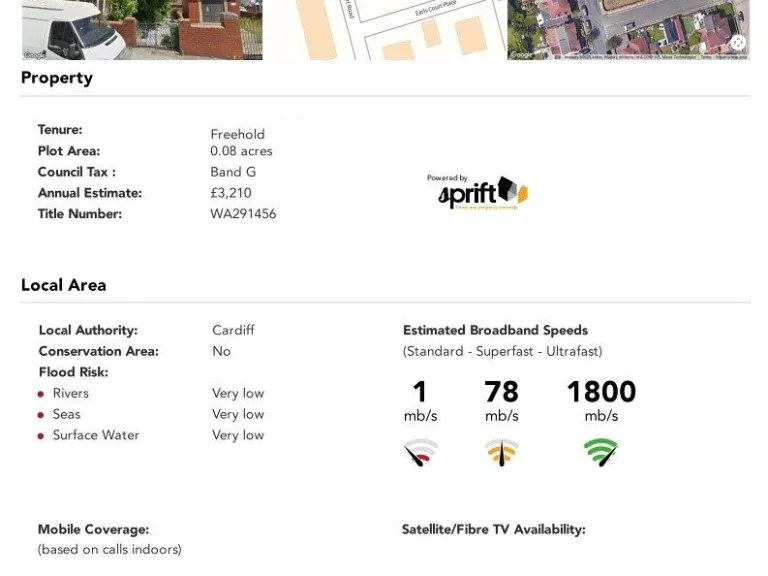Image resolution: width=768 pixels, height=576 pixels.
Task: Click the Cardiff local authority value
Action: [233, 330]
